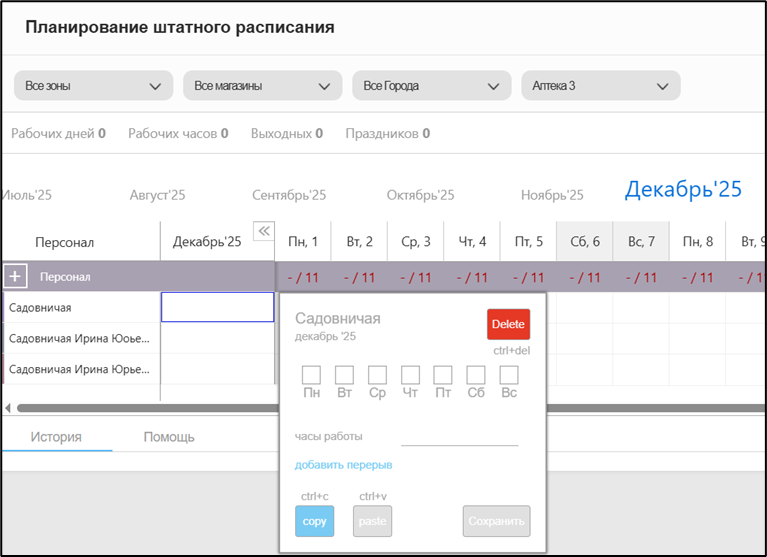Viewport: 767px width, 557px height.
Task: Open the Все Города dropdown
Action: tap(431, 86)
